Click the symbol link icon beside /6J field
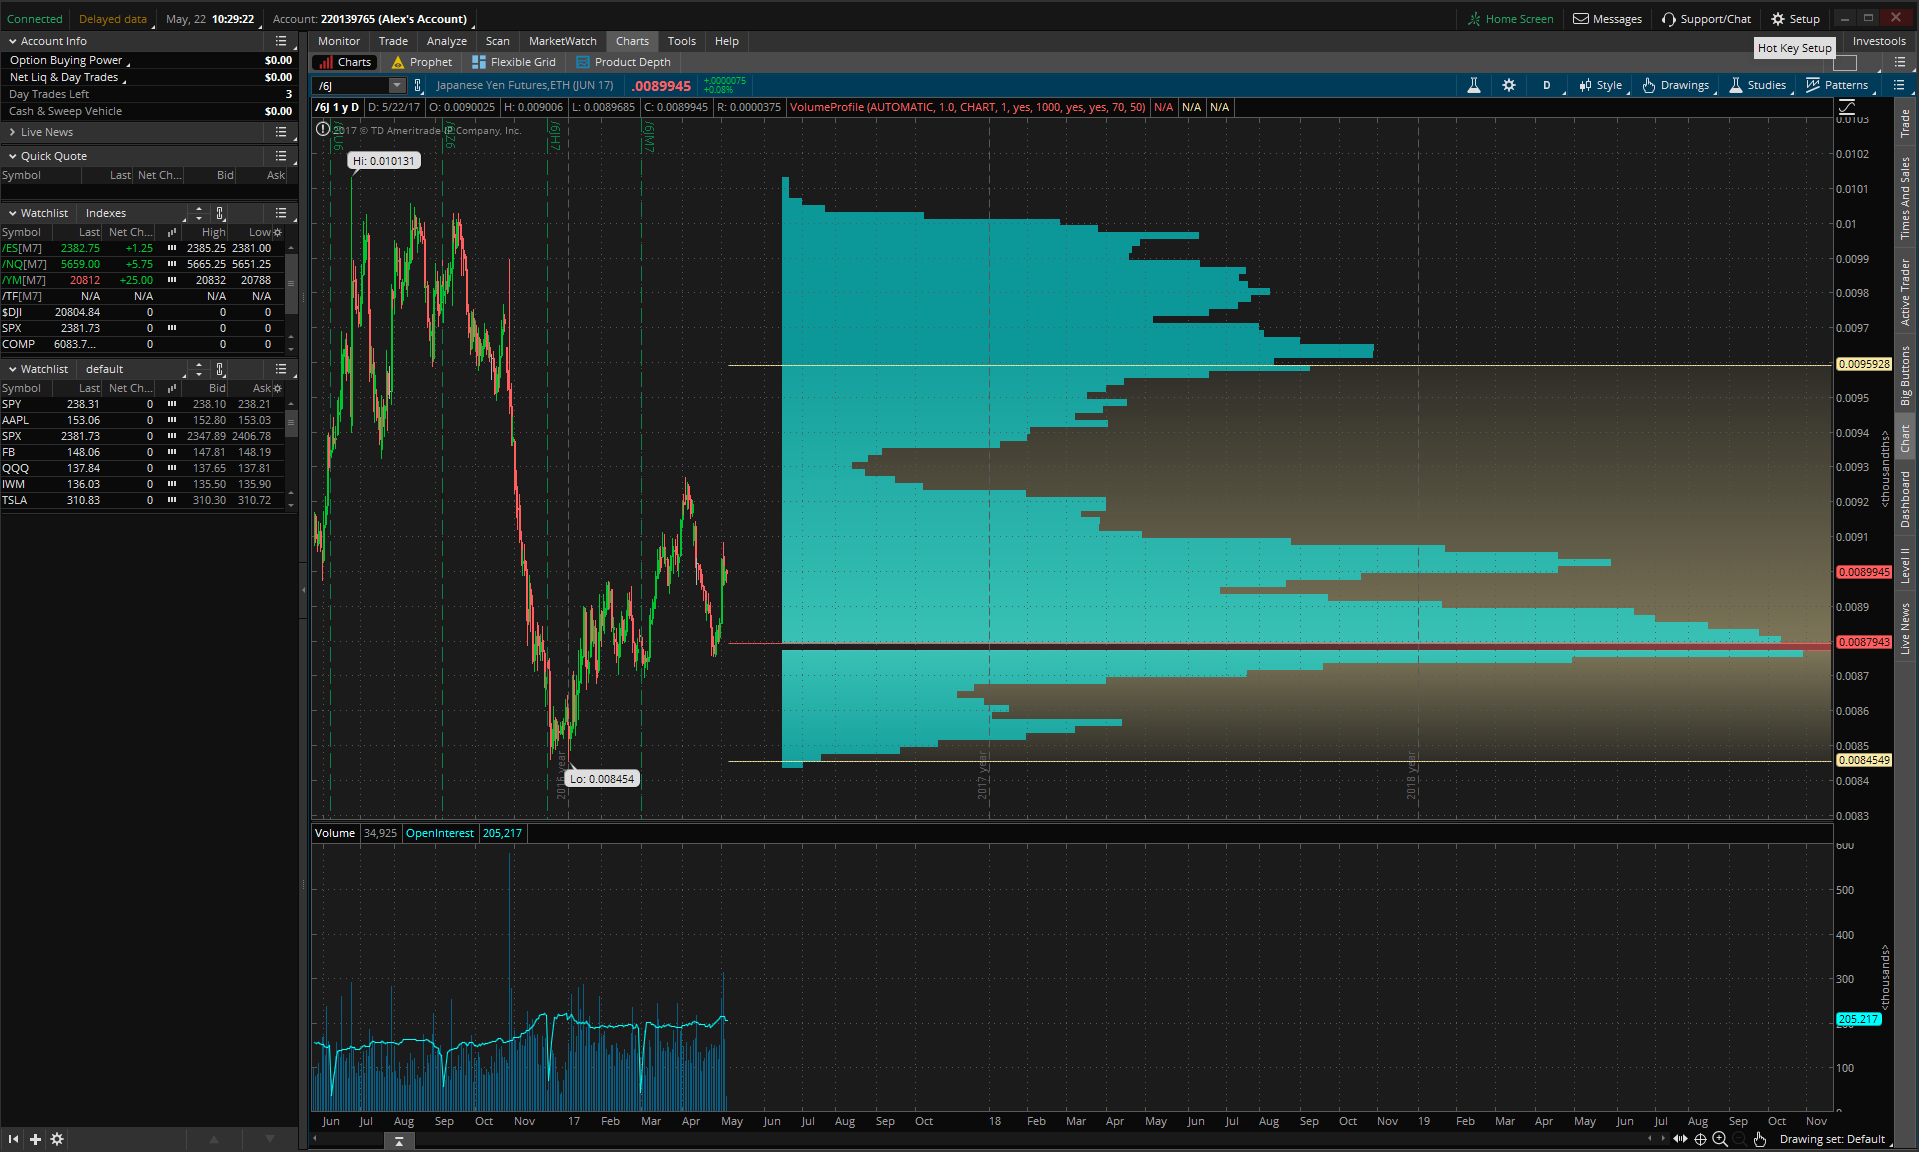Viewport: 1919px width, 1152px height. [418, 86]
